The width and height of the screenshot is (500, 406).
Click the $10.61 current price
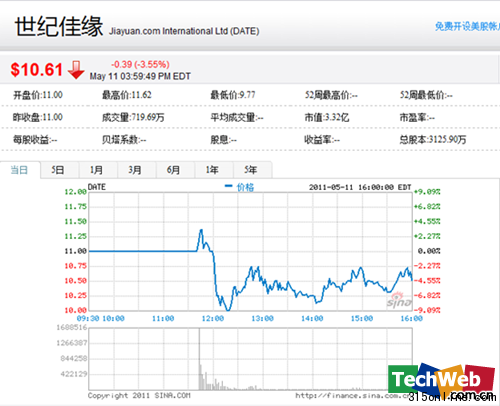pyautogui.click(x=37, y=70)
